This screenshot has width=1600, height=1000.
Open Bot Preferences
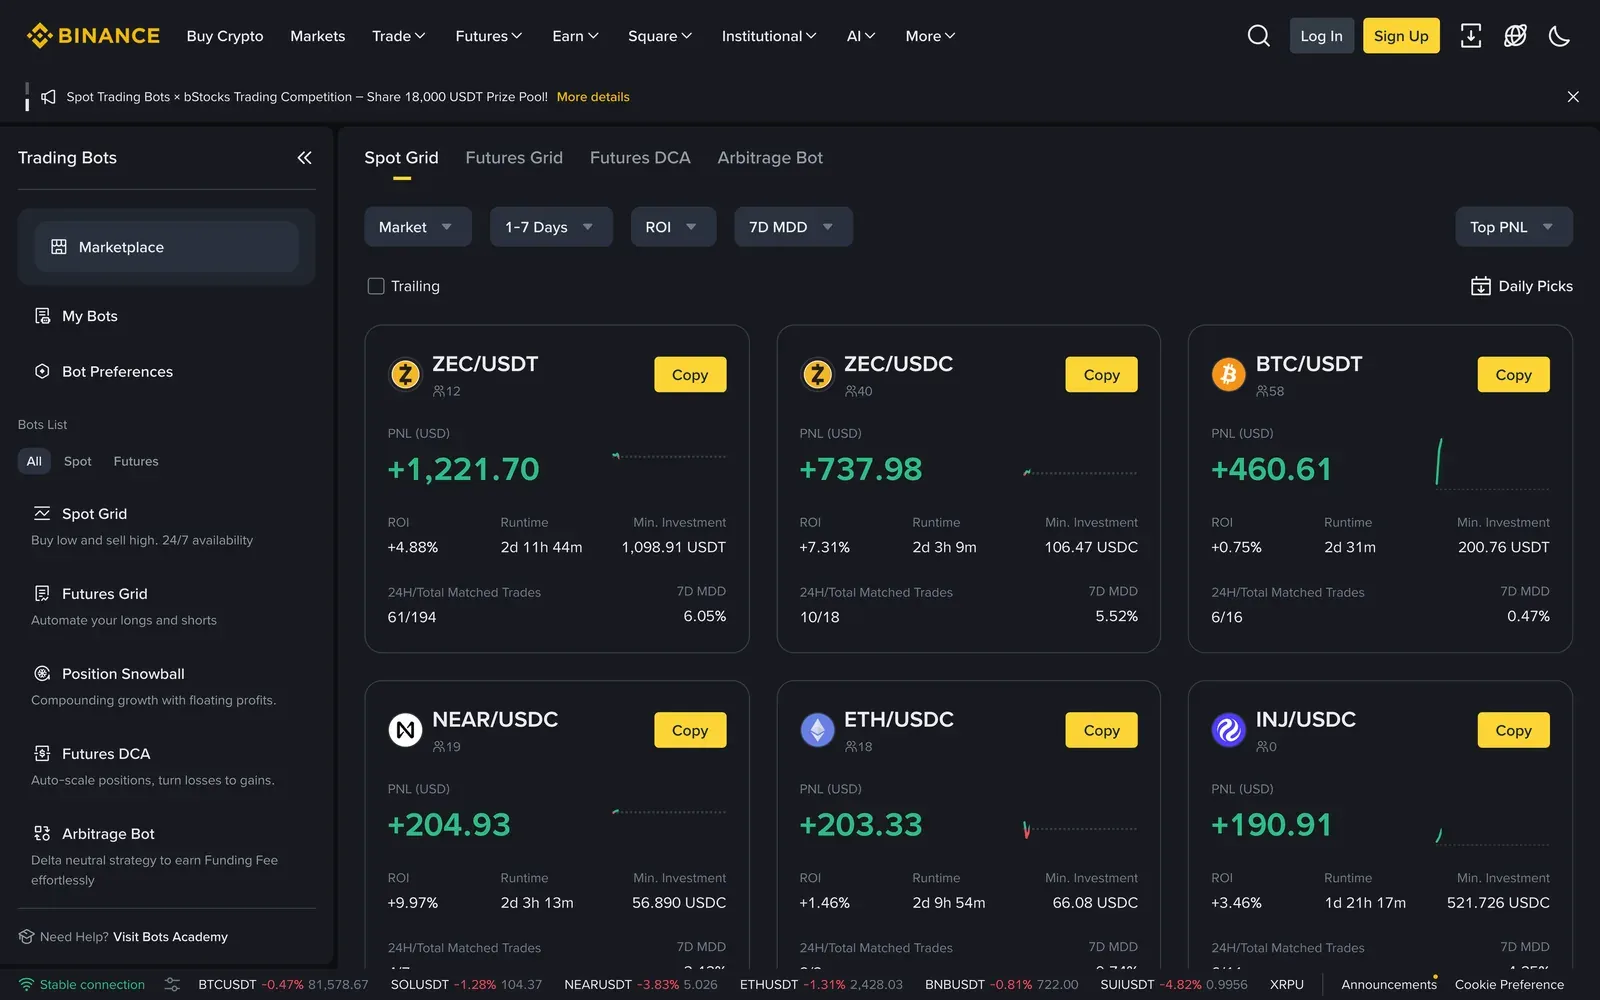point(117,372)
